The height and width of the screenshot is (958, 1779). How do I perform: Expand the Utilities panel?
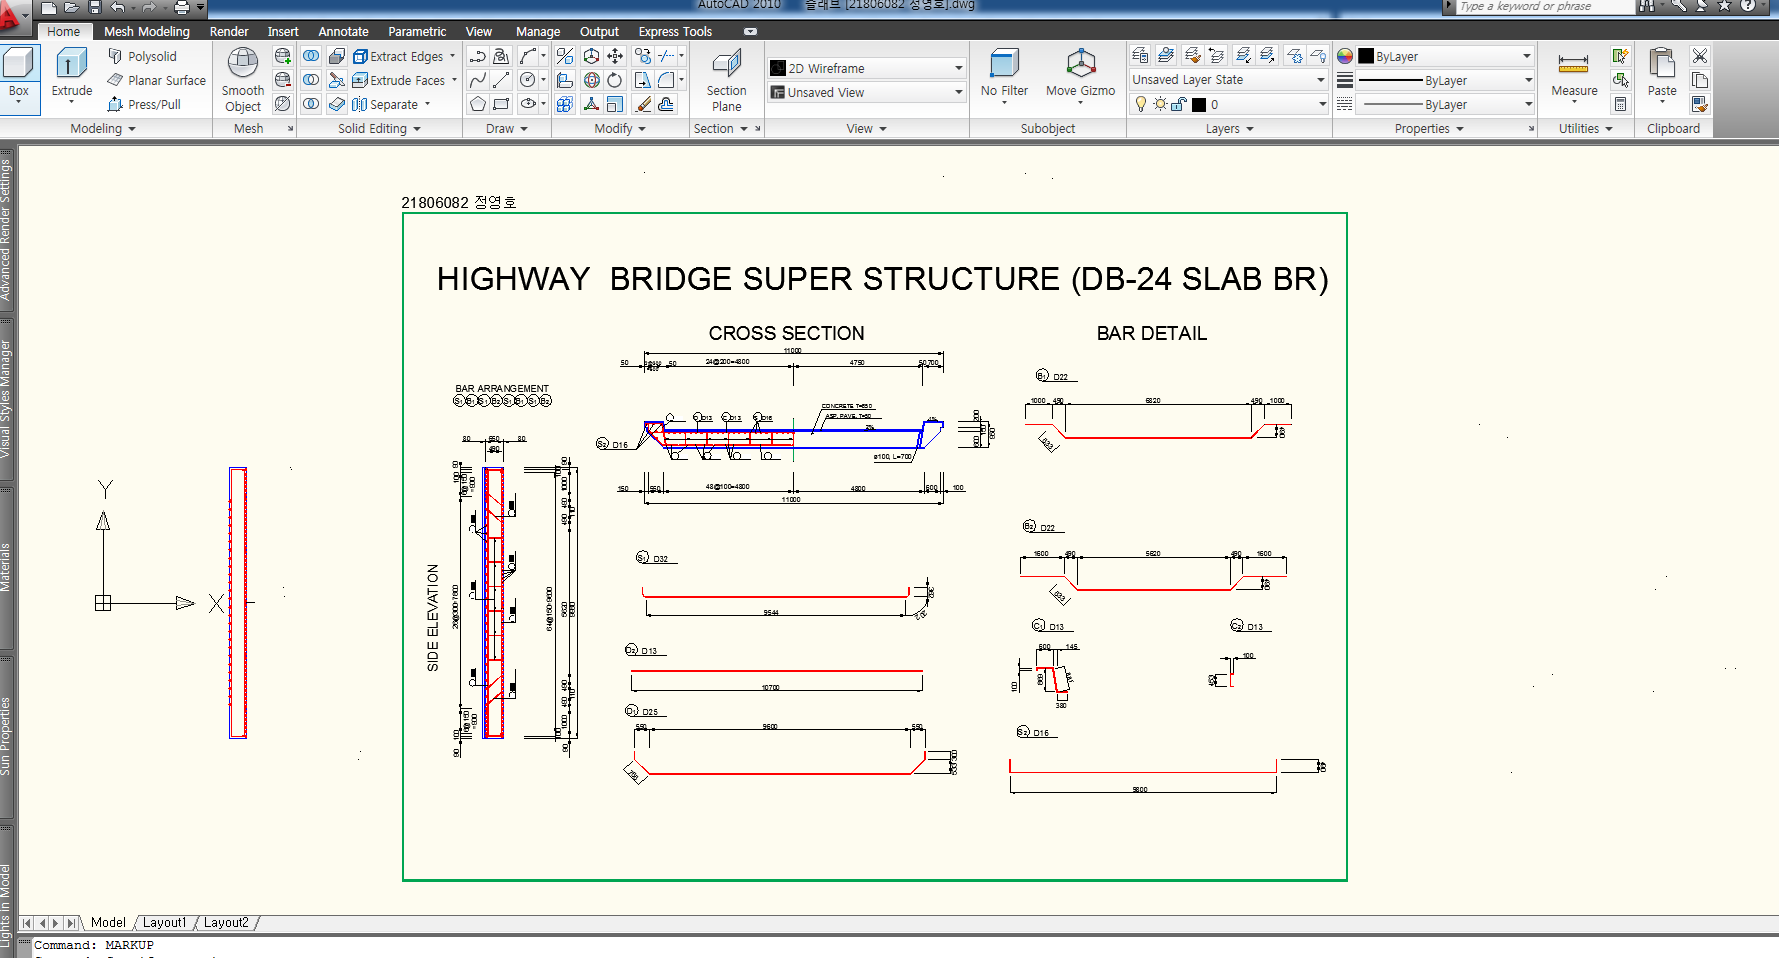click(x=1585, y=128)
